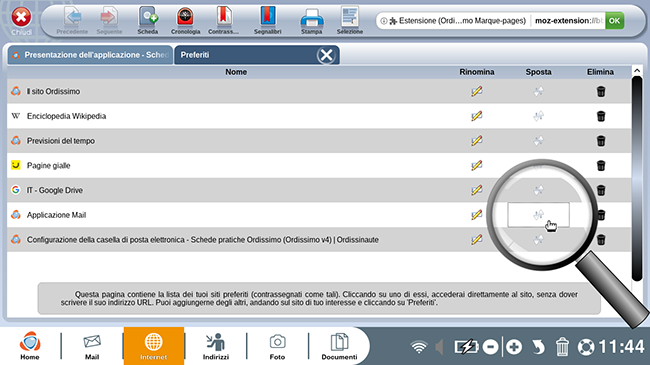650x365 pixels.
Task: Click the Sposta column header
Action: click(x=538, y=72)
